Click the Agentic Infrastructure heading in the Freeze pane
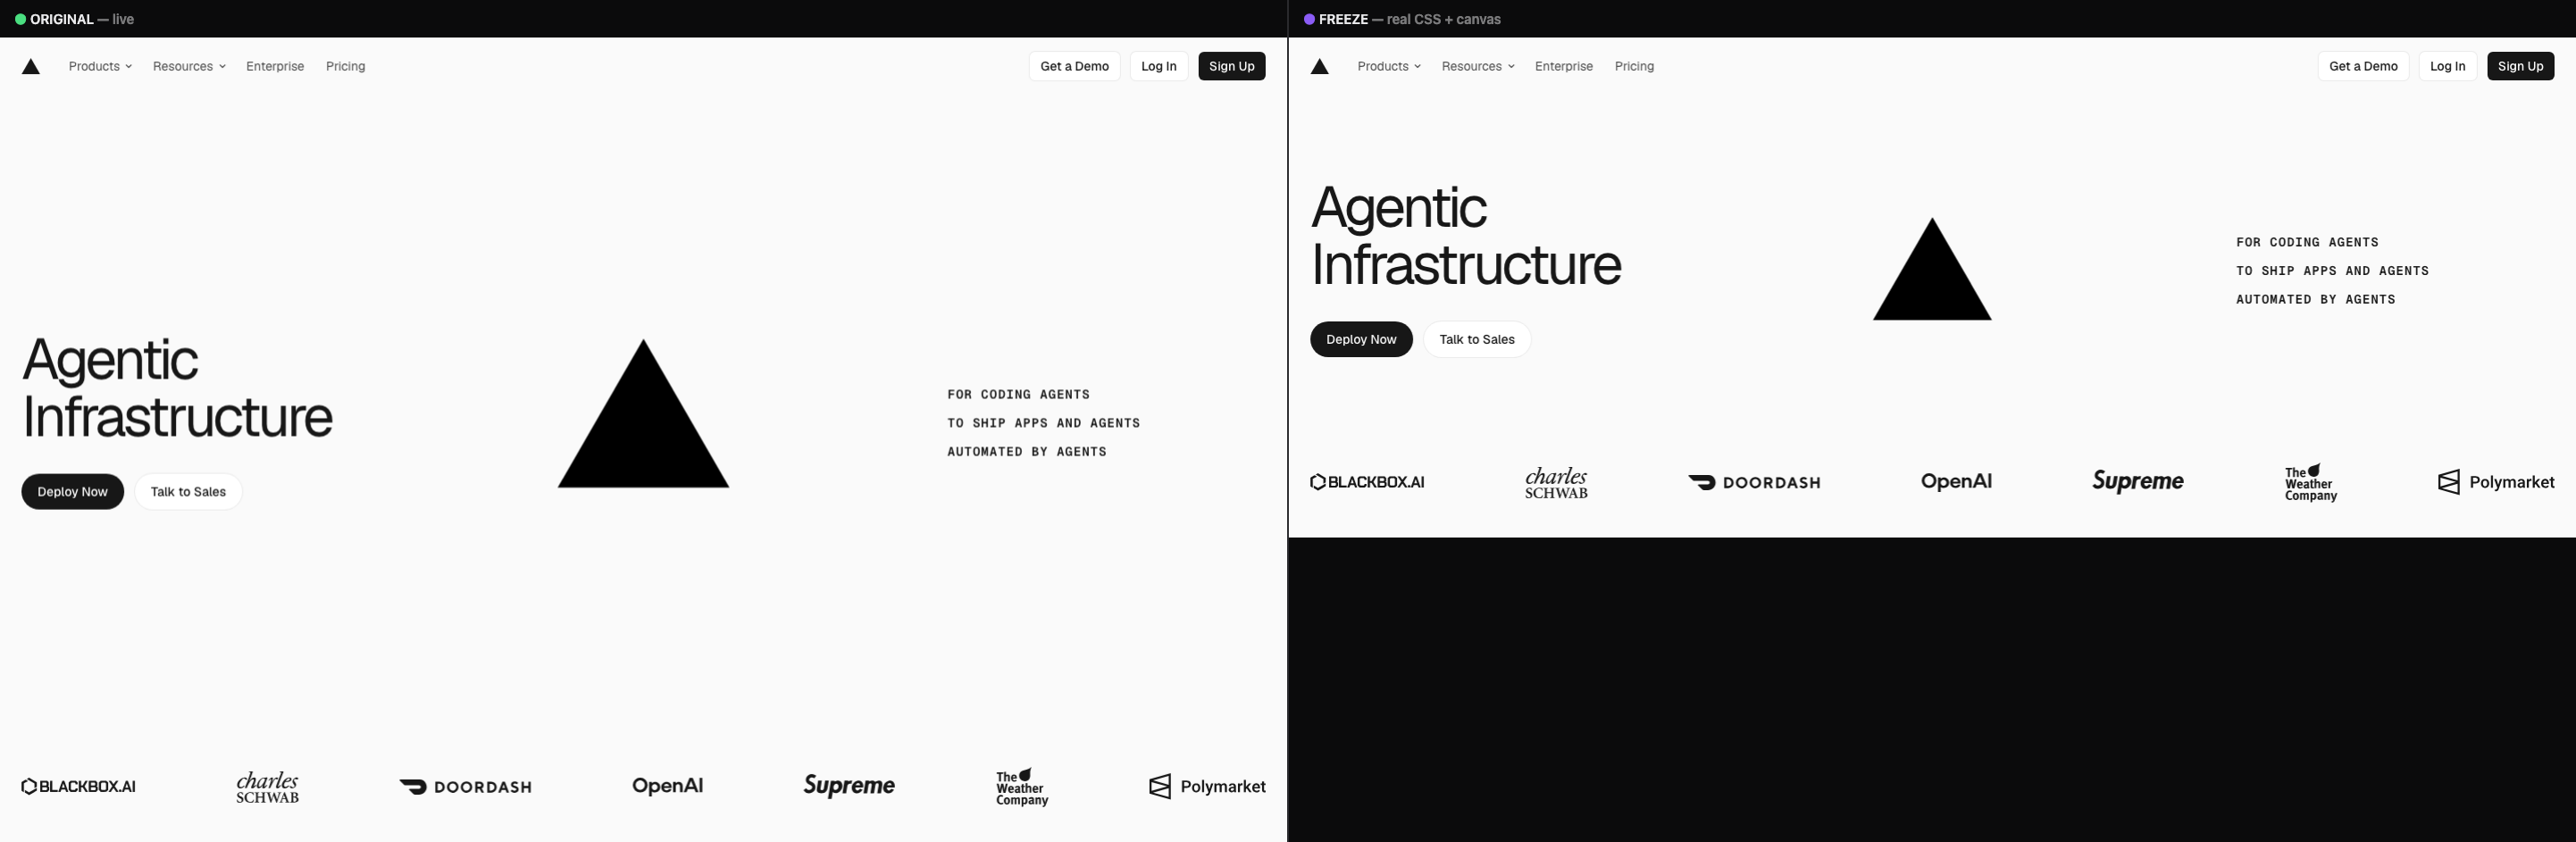Image resolution: width=2576 pixels, height=842 pixels. (x=1466, y=236)
